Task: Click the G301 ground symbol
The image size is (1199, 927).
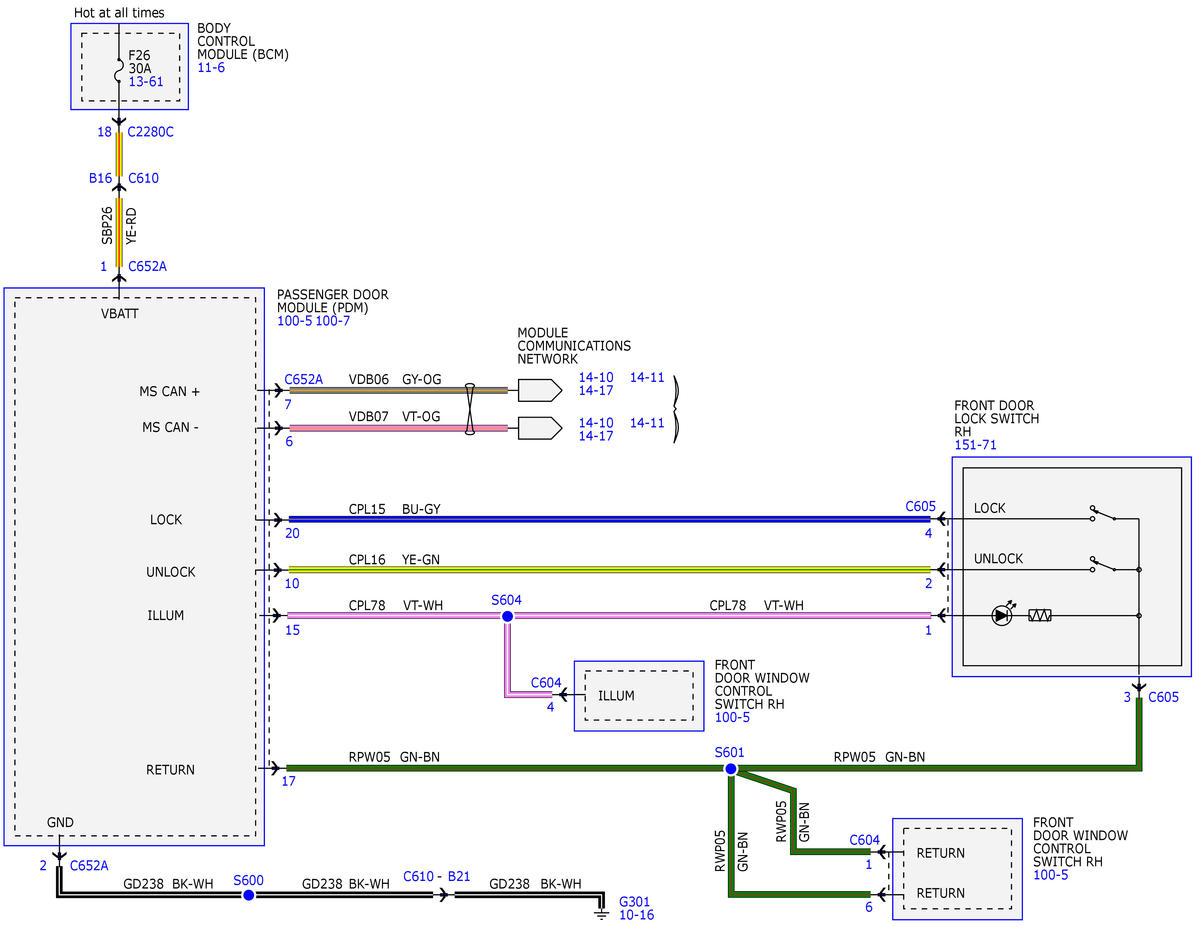Action: [602, 912]
